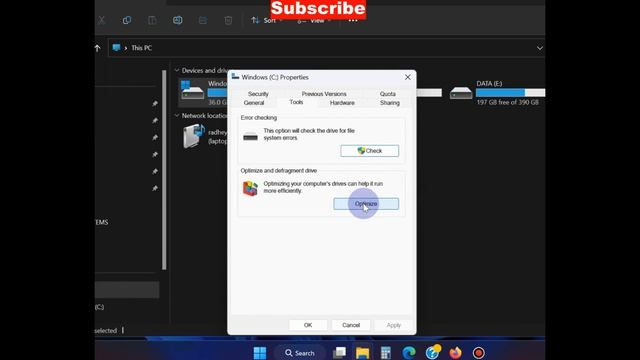Click the Paste icon in Explorer toolbar

pyautogui.click(x=152, y=20)
